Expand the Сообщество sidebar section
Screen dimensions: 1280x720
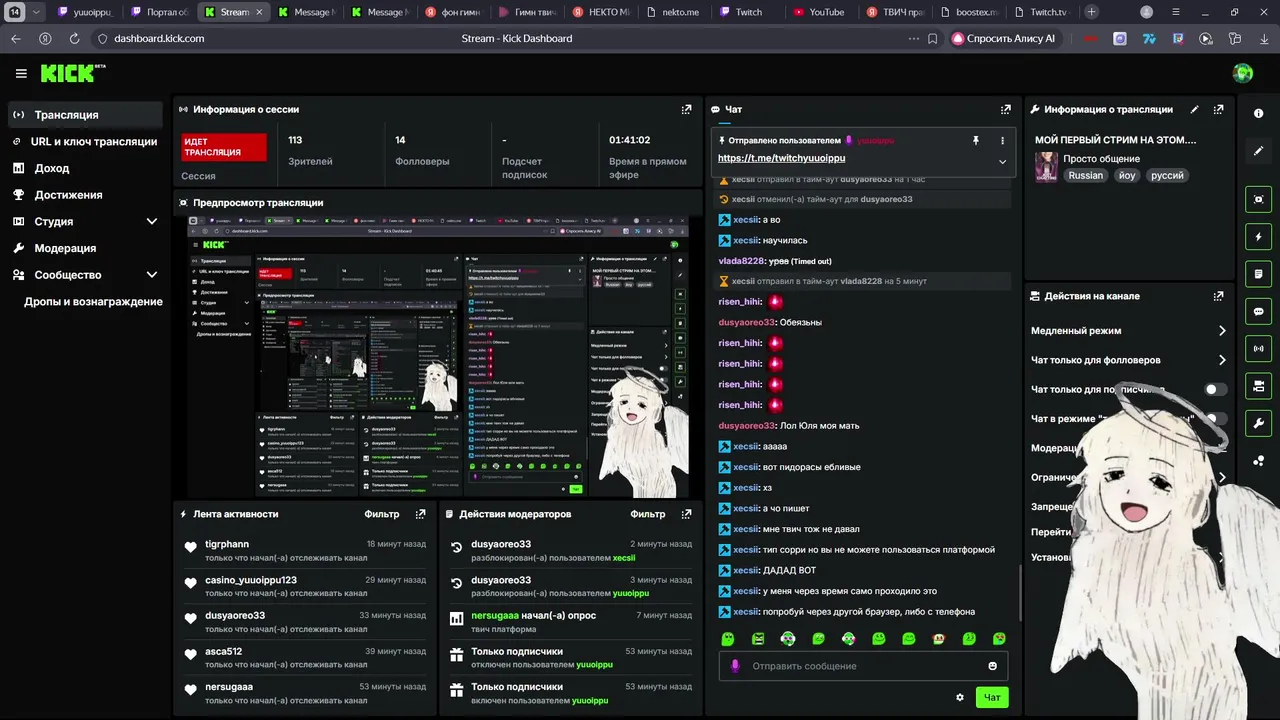152,275
